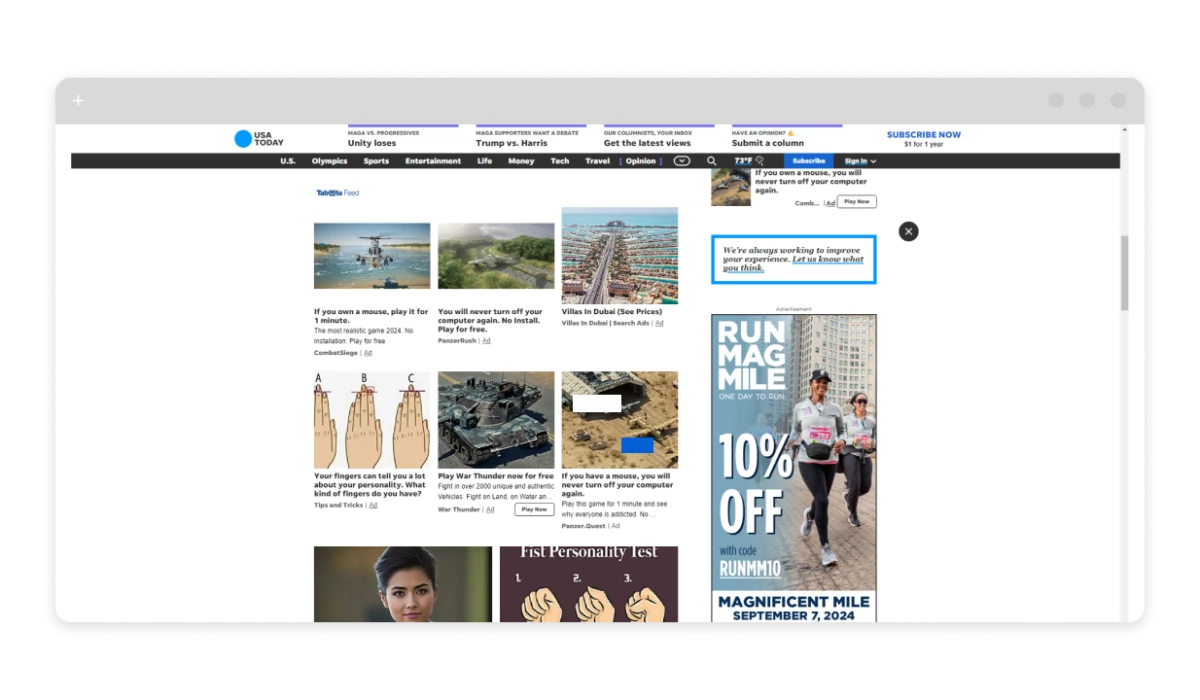Expand the more sections dropdown arrow
This screenshot has width=1200, height=700.
pos(682,161)
